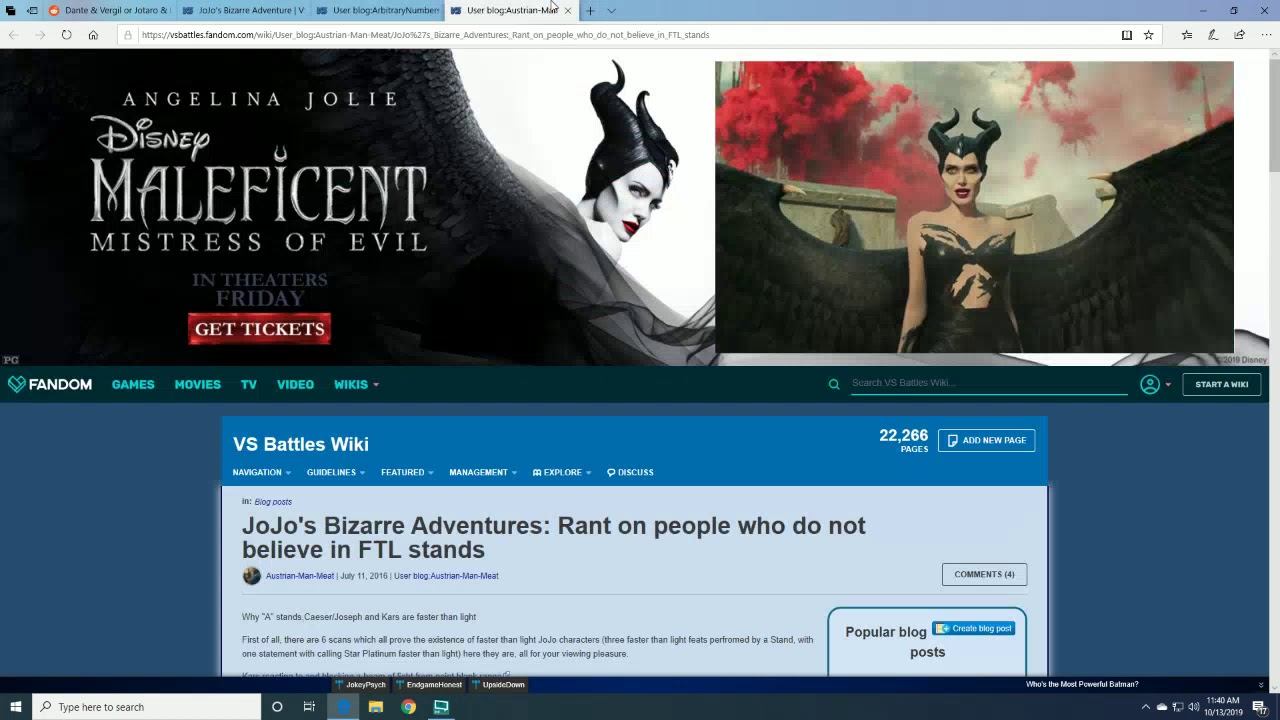Open a new browser tab

click(x=590, y=10)
